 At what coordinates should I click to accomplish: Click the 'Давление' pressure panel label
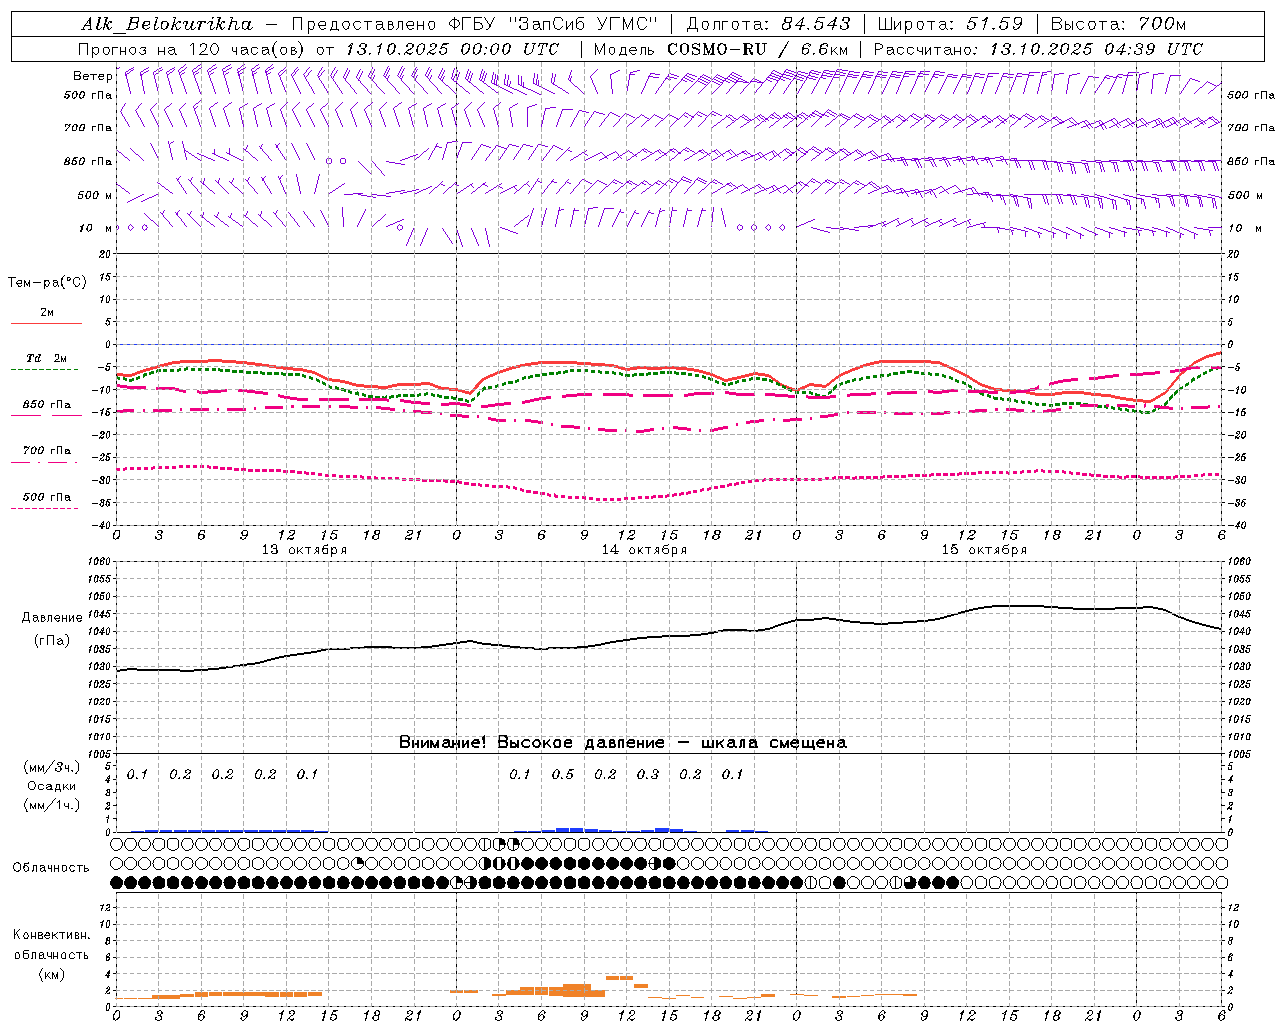[52, 618]
